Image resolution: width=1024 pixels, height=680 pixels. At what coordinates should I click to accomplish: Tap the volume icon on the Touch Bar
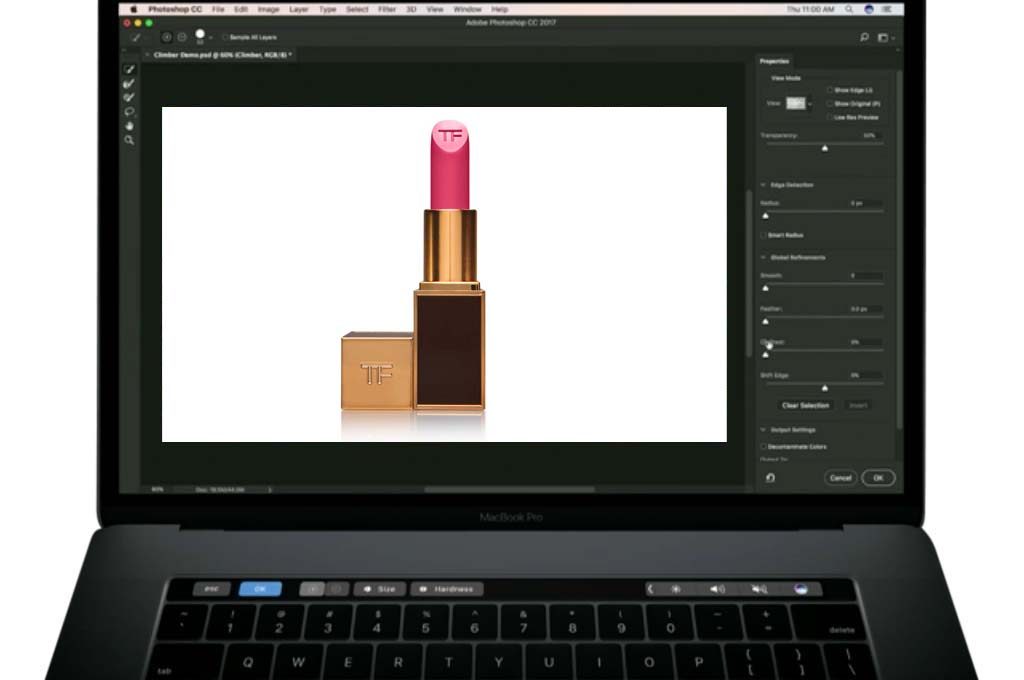717,589
